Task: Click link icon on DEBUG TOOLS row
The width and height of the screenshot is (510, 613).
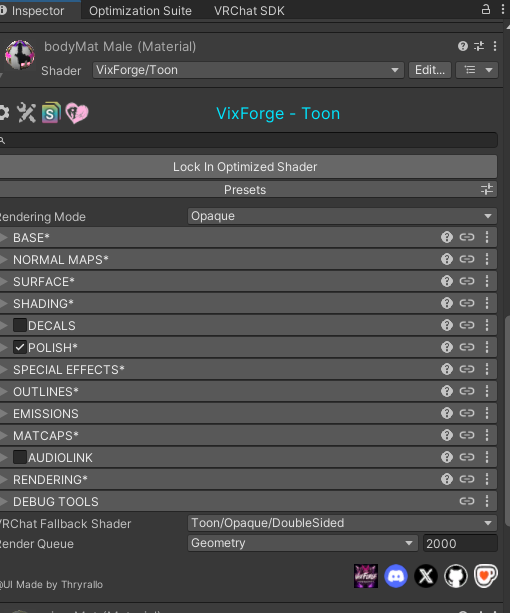Action: pyautogui.click(x=467, y=501)
